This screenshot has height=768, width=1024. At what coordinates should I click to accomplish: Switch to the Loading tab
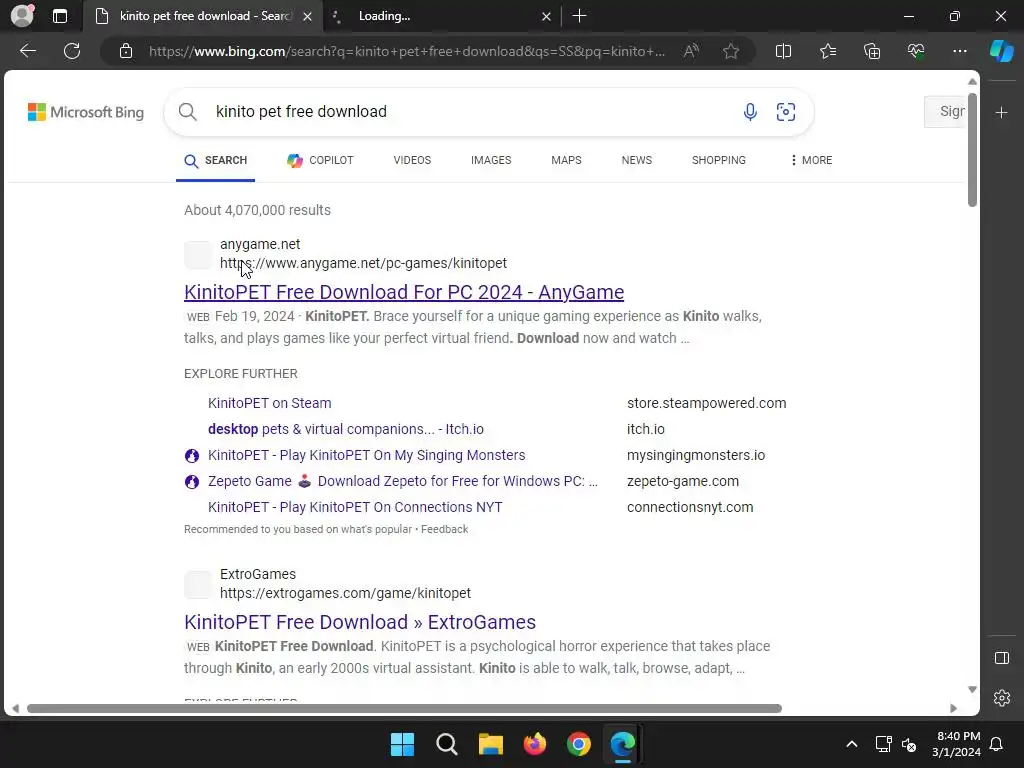click(x=442, y=16)
